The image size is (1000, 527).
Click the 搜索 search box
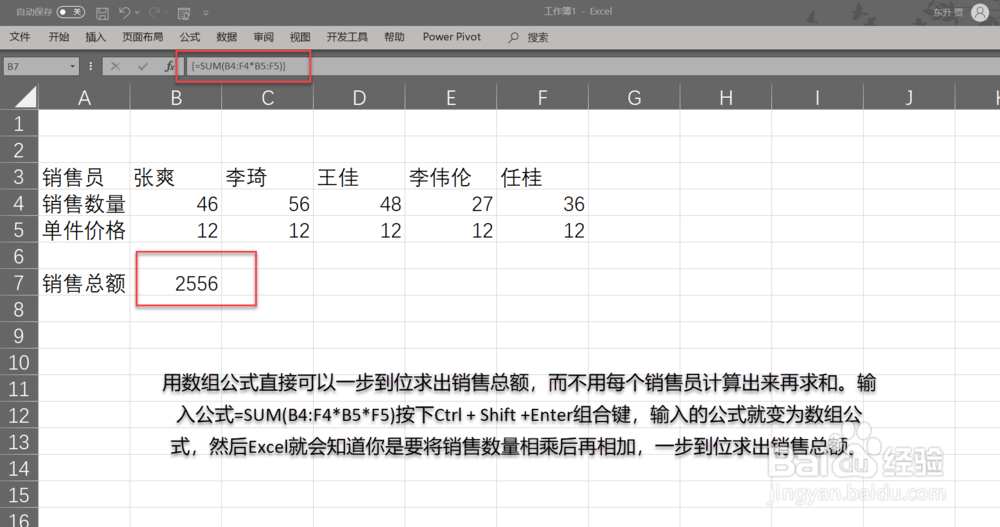[x=537, y=38]
